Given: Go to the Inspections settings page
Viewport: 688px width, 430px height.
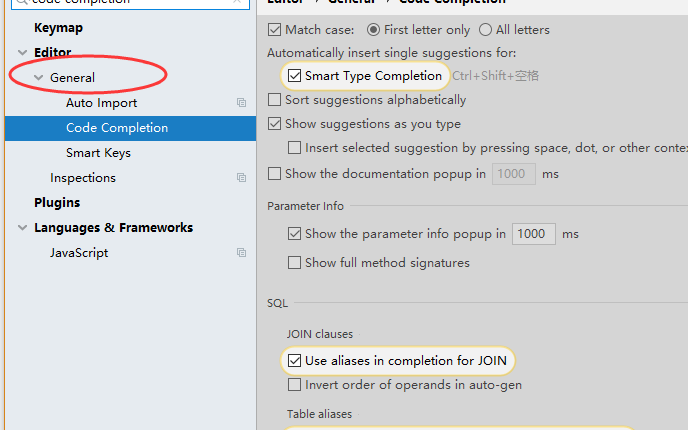Looking at the screenshot, I should [83, 178].
